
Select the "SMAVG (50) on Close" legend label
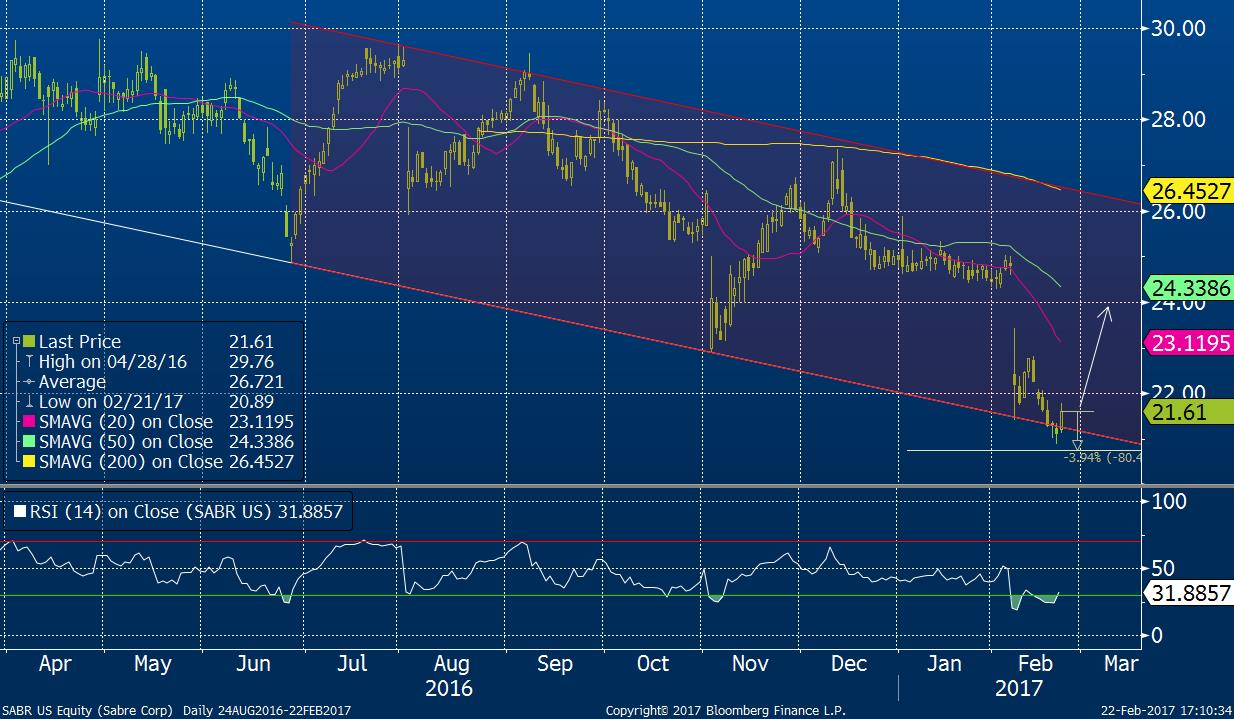click(125, 442)
